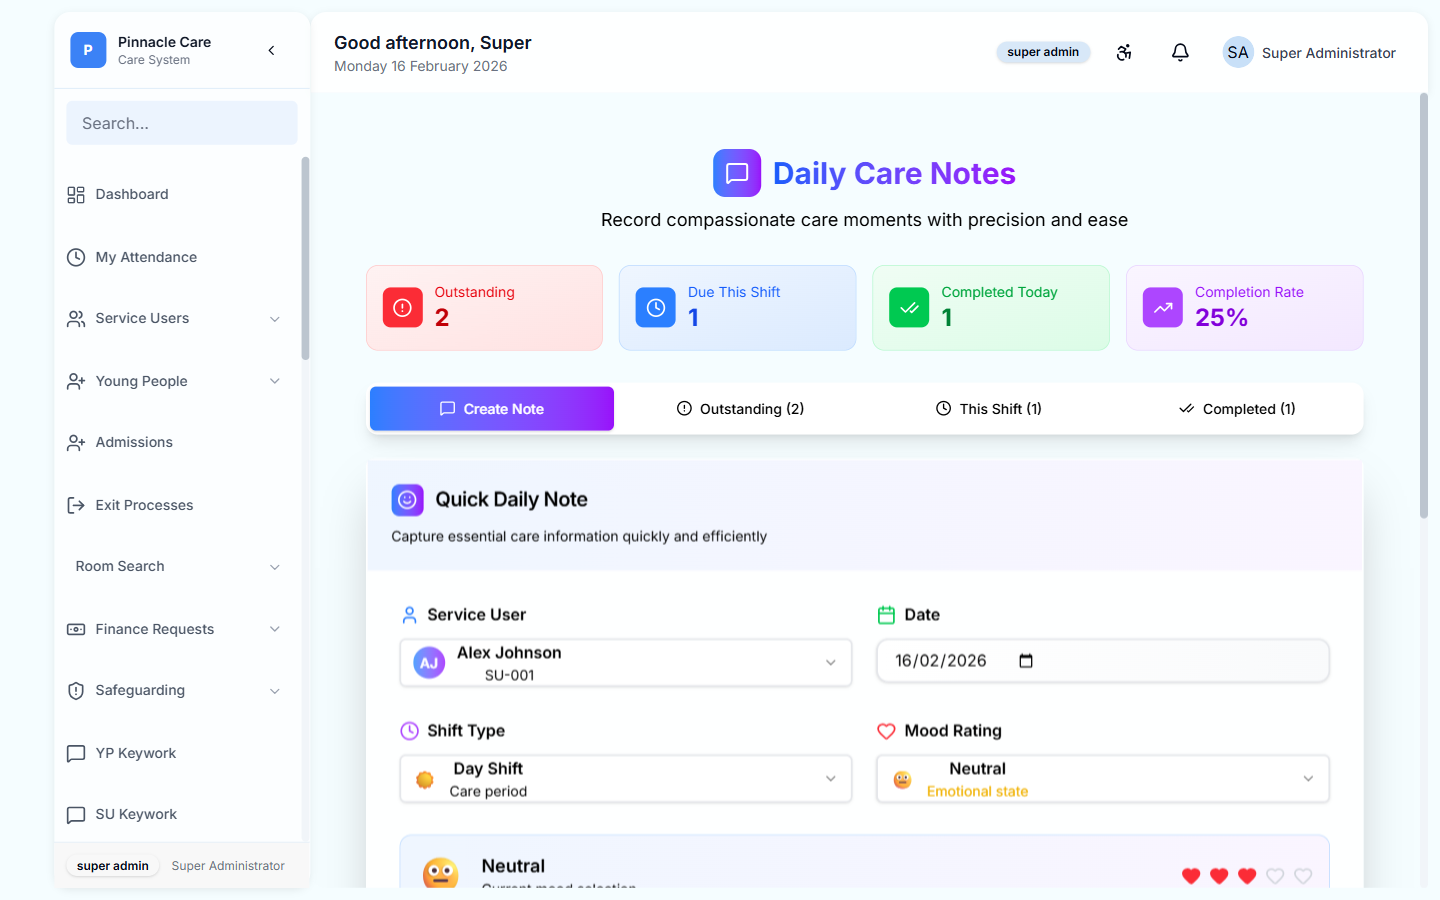
Task: Set mood rating to the fourth heart
Action: coord(1275,876)
